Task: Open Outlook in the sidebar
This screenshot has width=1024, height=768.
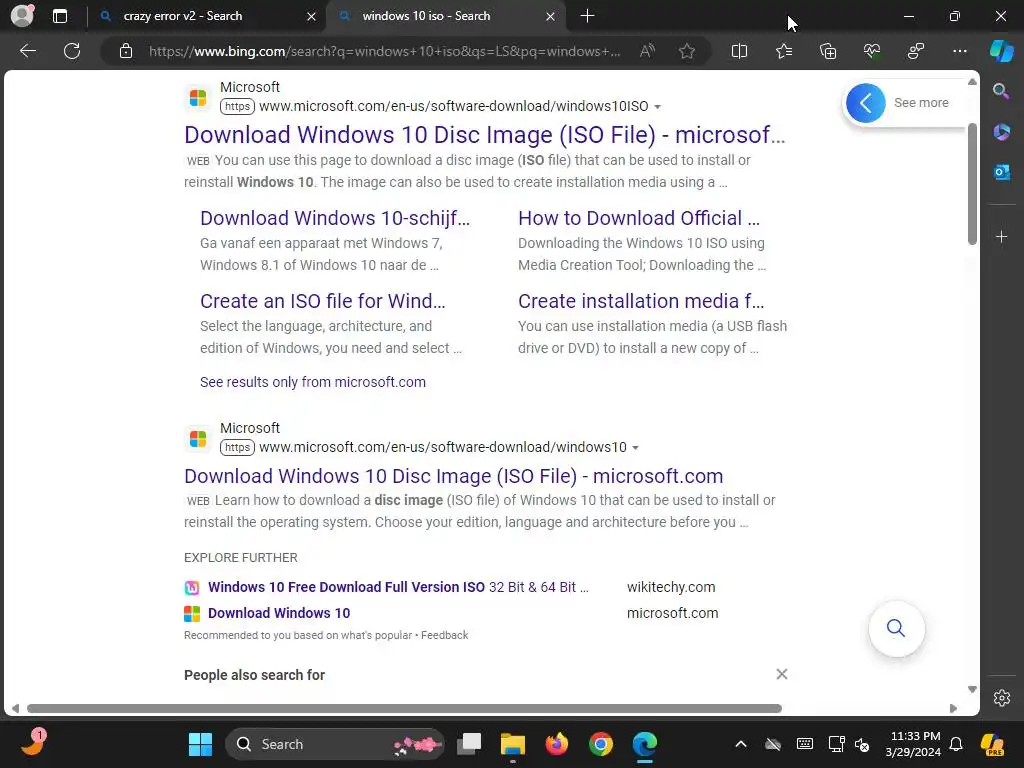Action: tap(1002, 172)
